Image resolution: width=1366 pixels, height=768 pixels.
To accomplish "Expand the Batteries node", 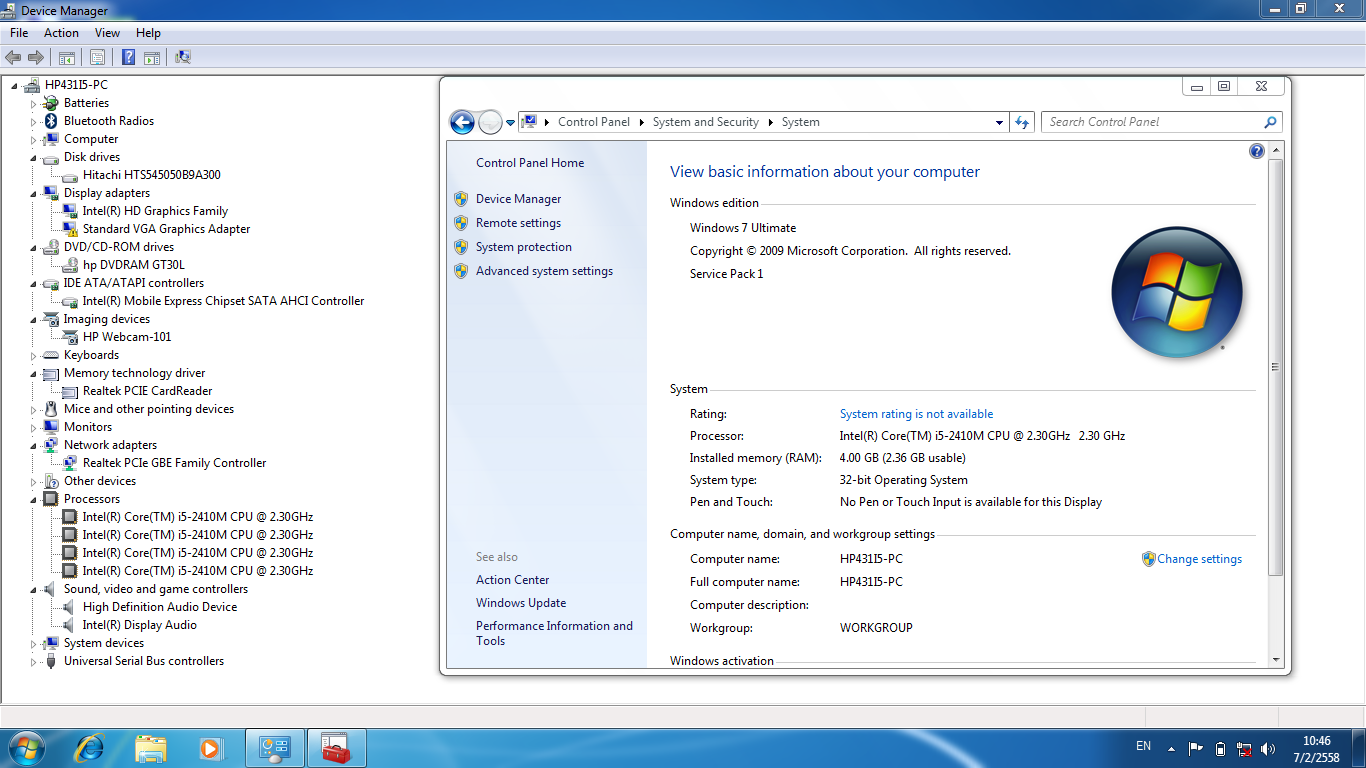I will pos(33,103).
